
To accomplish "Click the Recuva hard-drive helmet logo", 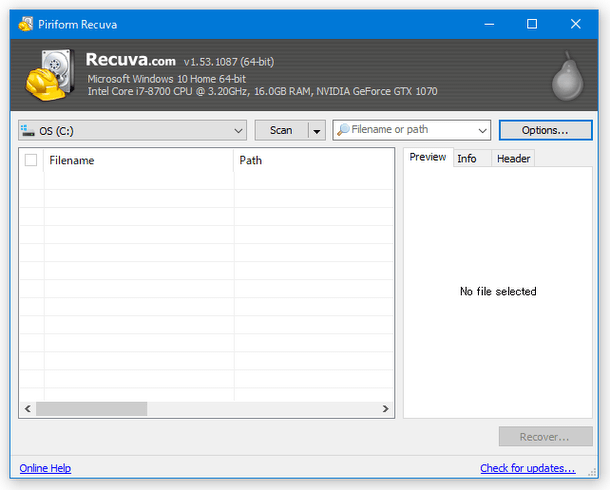I will pyautogui.click(x=50, y=75).
